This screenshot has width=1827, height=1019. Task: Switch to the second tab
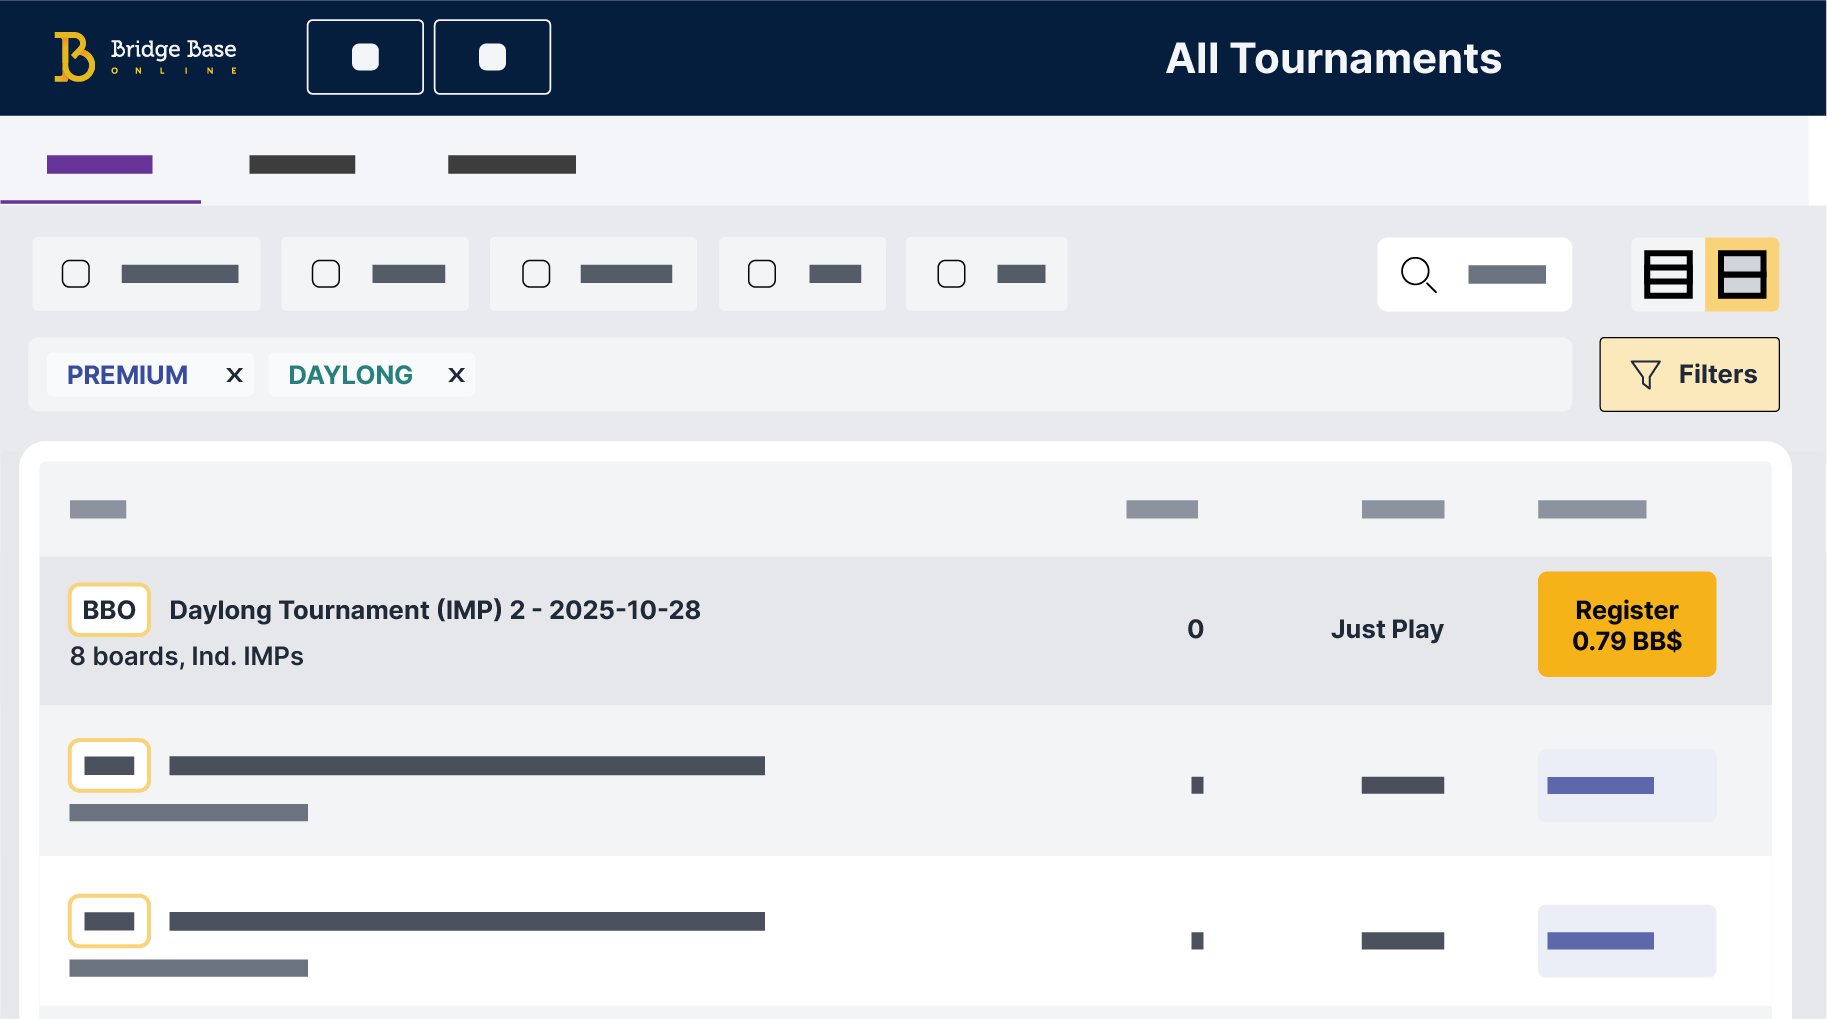click(302, 165)
